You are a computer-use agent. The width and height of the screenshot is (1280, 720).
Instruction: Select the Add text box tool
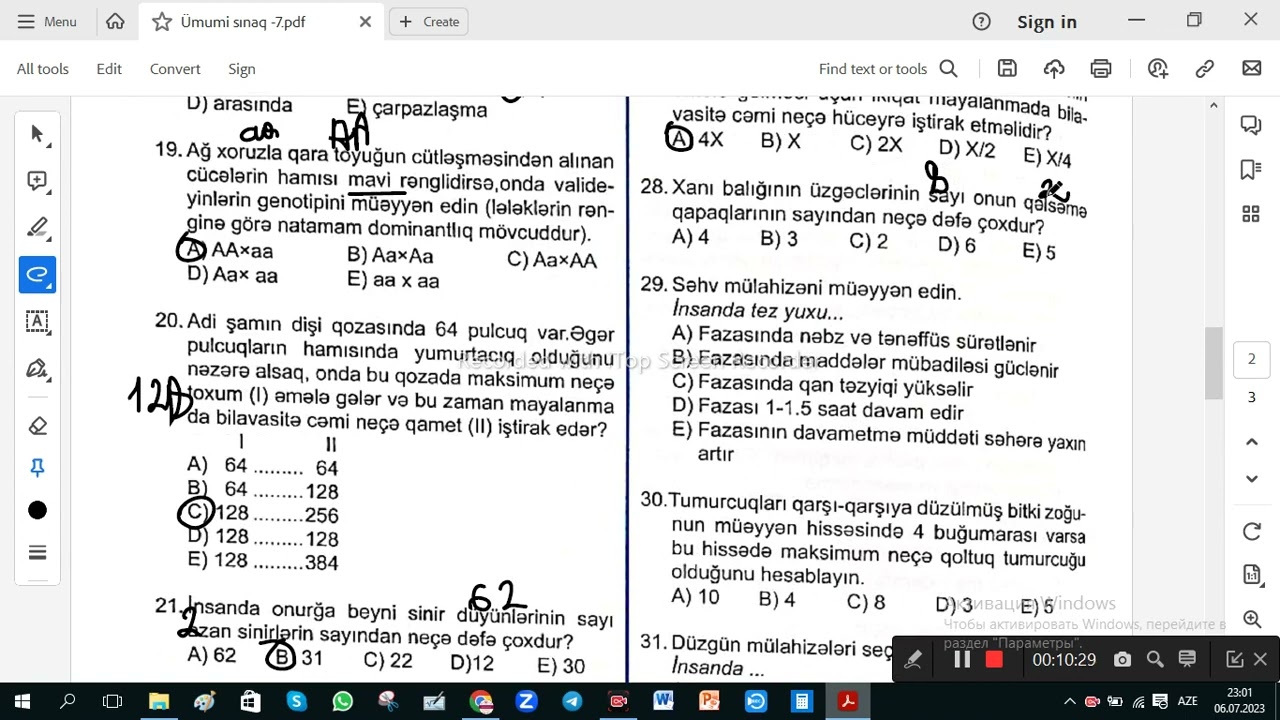click(x=37, y=321)
